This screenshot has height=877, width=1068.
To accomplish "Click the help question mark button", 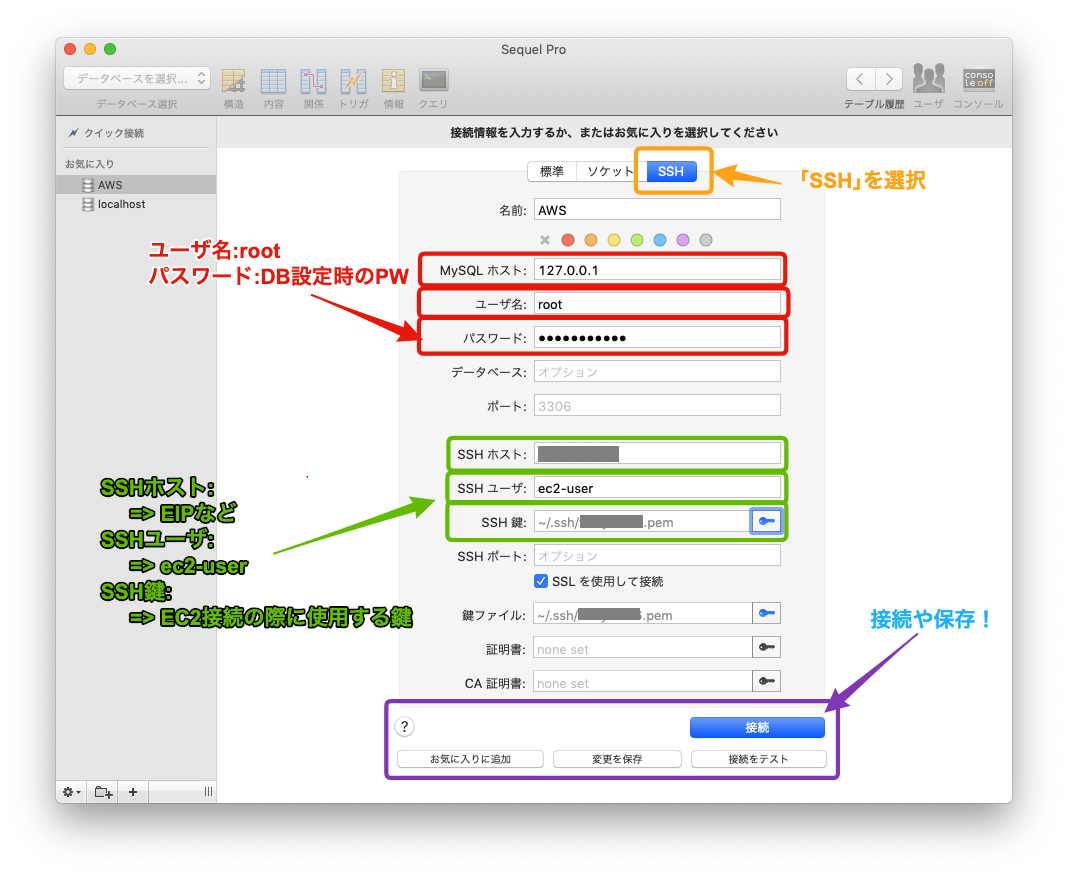I will click(405, 727).
